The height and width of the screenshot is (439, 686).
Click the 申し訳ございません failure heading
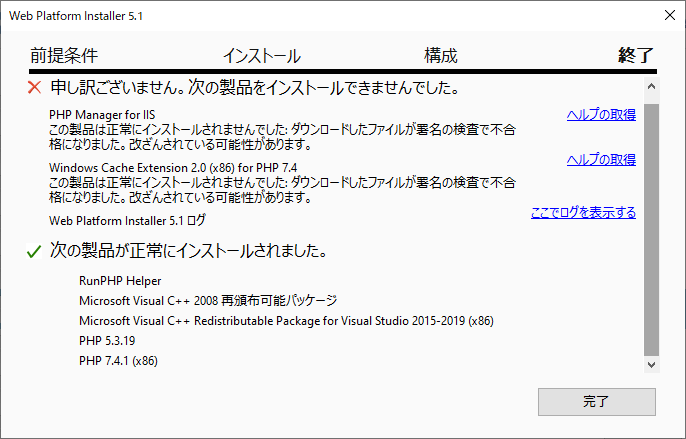[x=255, y=88]
